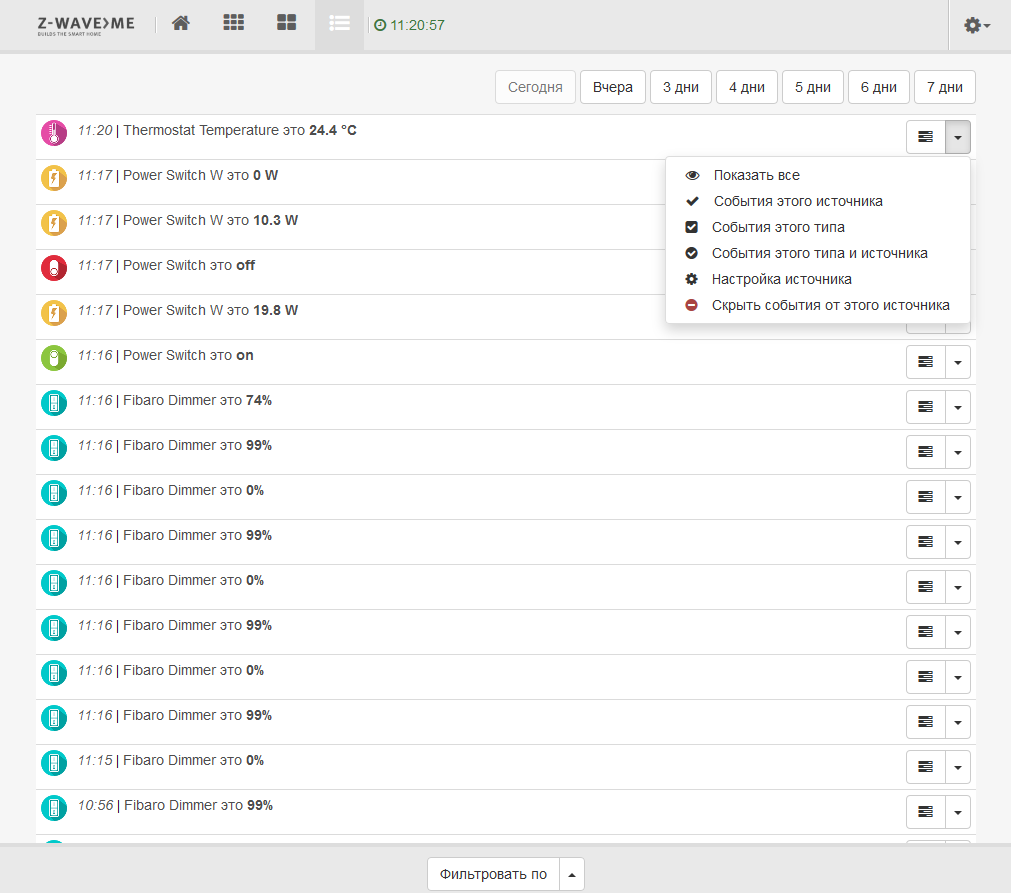1011x893 pixels.
Task: Filter events to 7 дни
Action: click(x=945, y=87)
